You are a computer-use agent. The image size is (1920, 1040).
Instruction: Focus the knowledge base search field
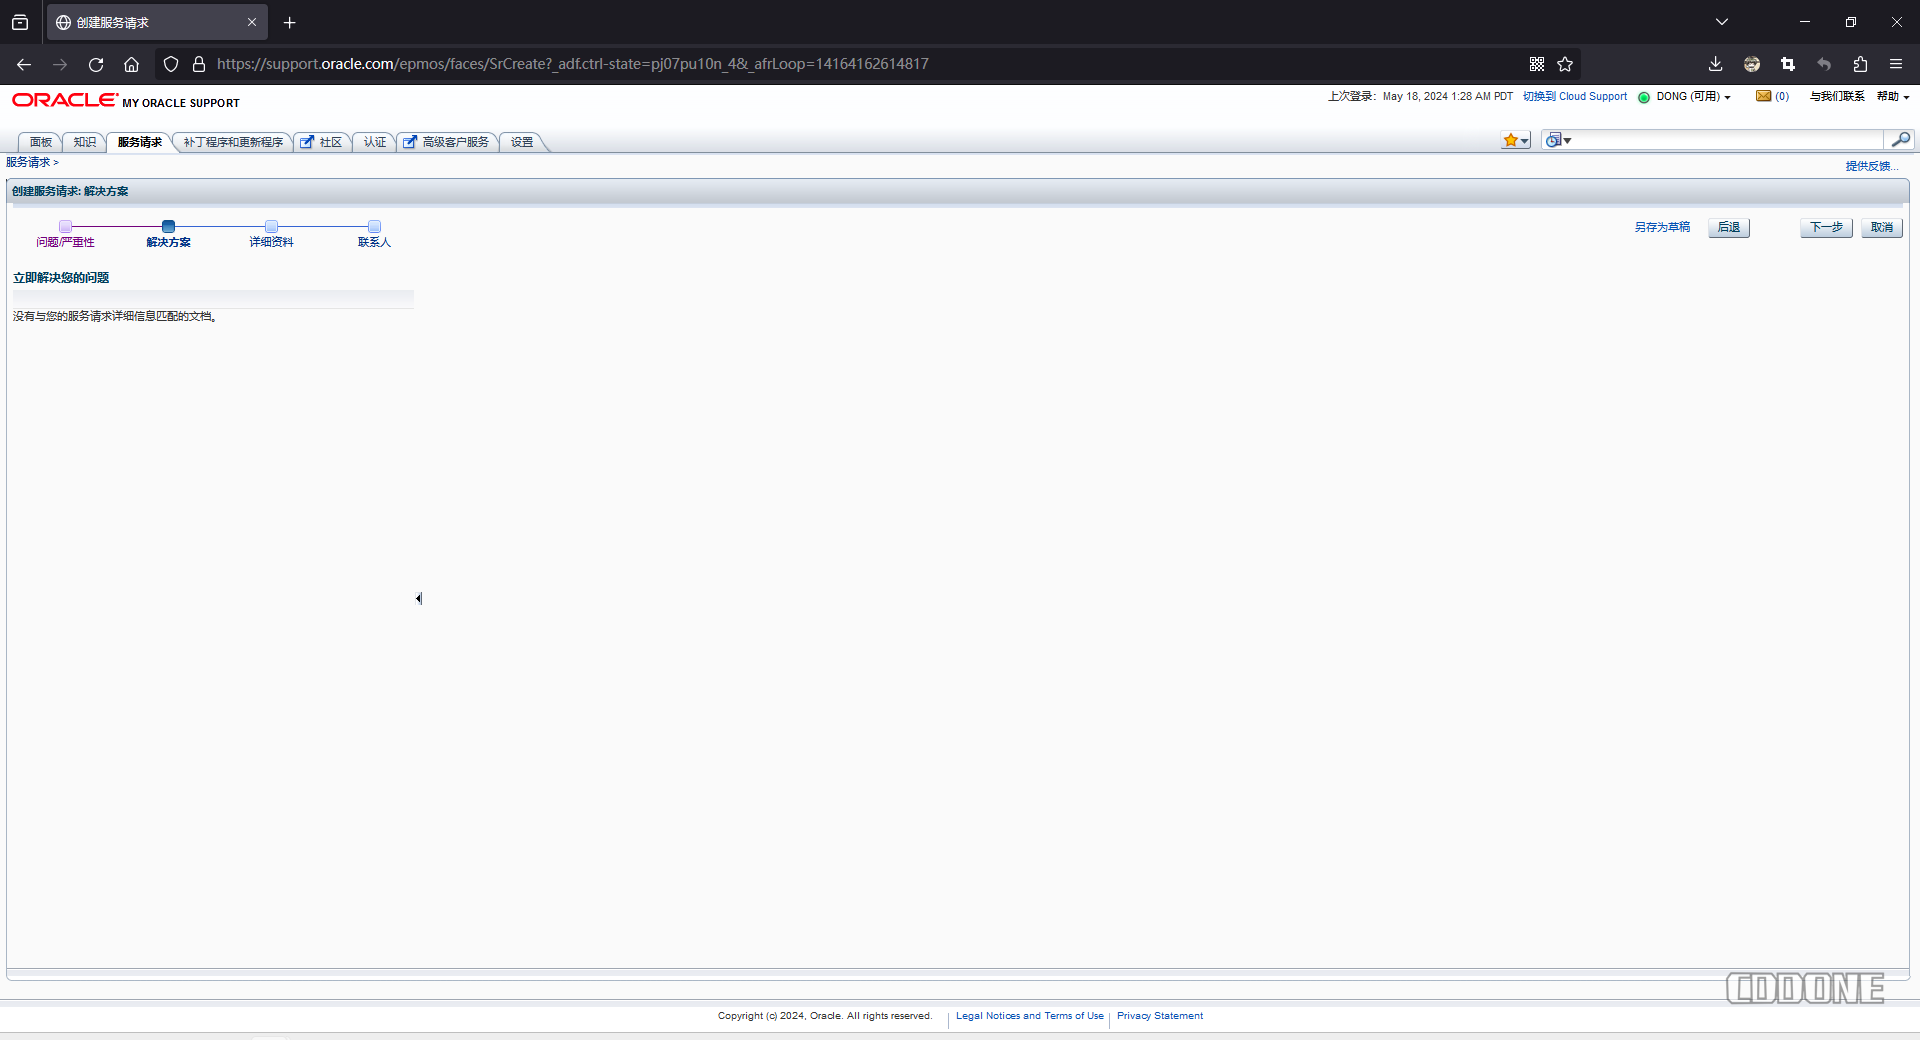coord(1728,141)
